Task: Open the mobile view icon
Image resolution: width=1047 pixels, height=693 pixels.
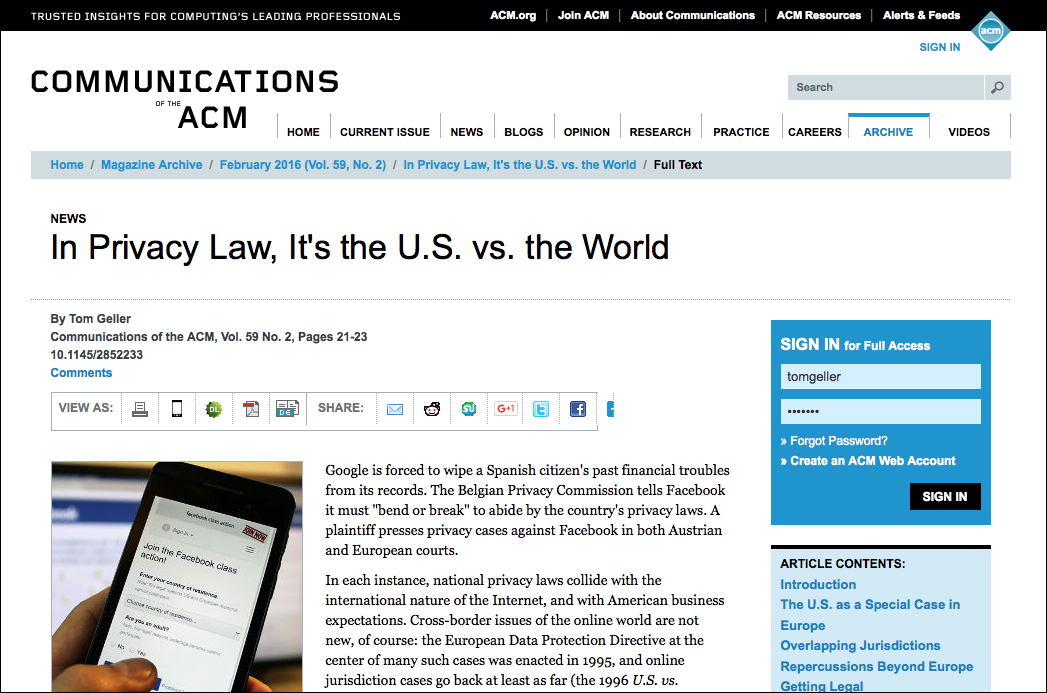Action: point(177,409)
